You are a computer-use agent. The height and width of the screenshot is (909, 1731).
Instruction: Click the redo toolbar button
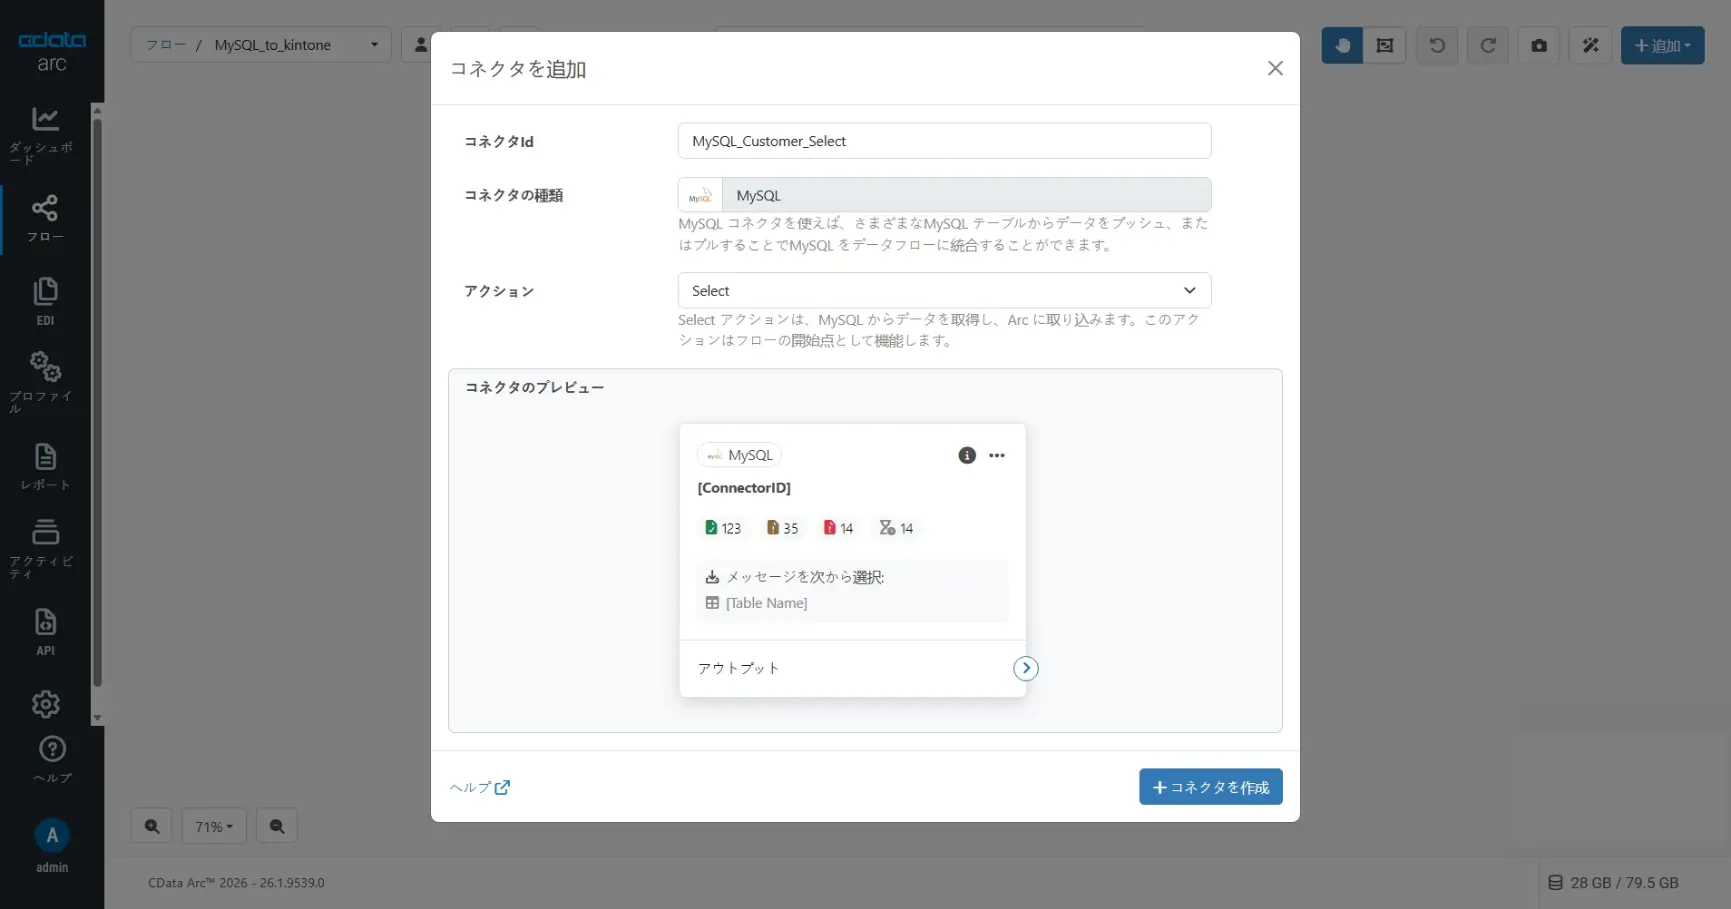pos(1488,45)
